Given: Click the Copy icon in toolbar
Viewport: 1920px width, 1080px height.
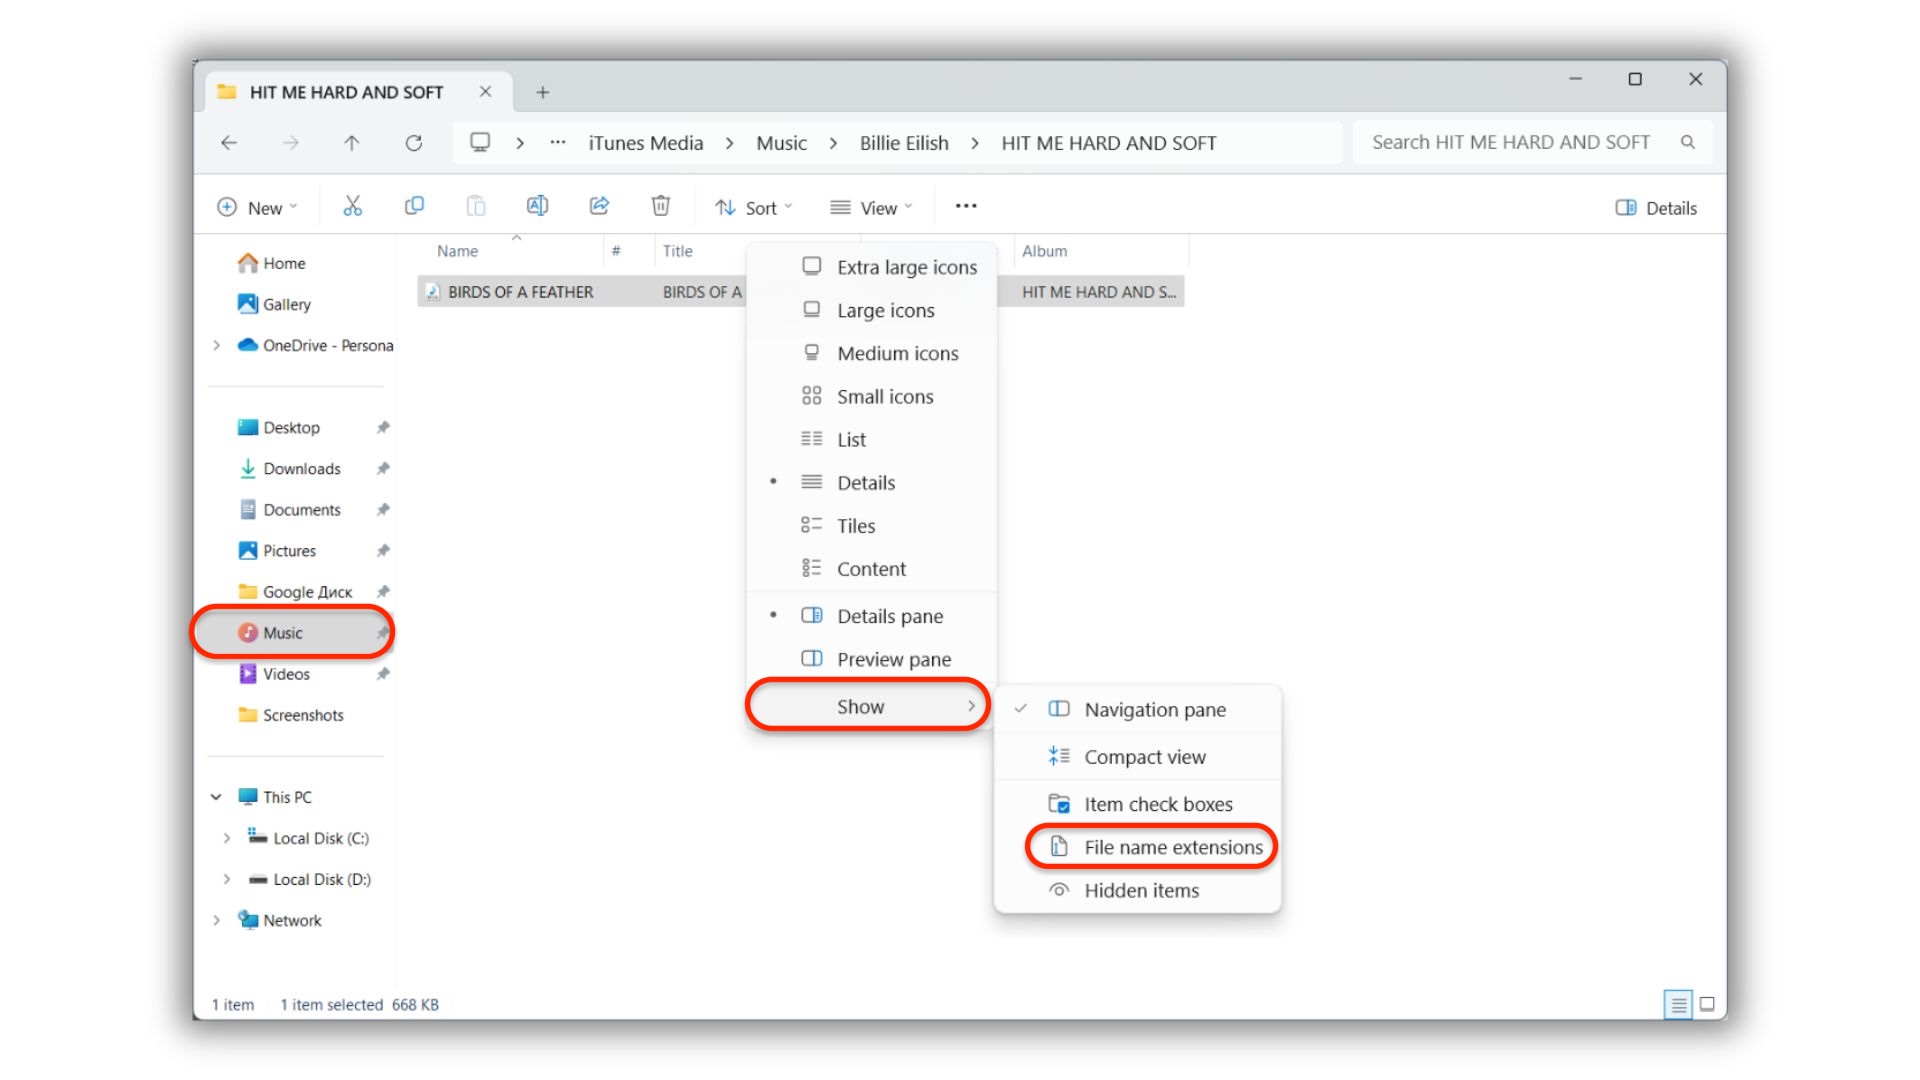Looking at the screenshot, I should (x=414, y=206).
